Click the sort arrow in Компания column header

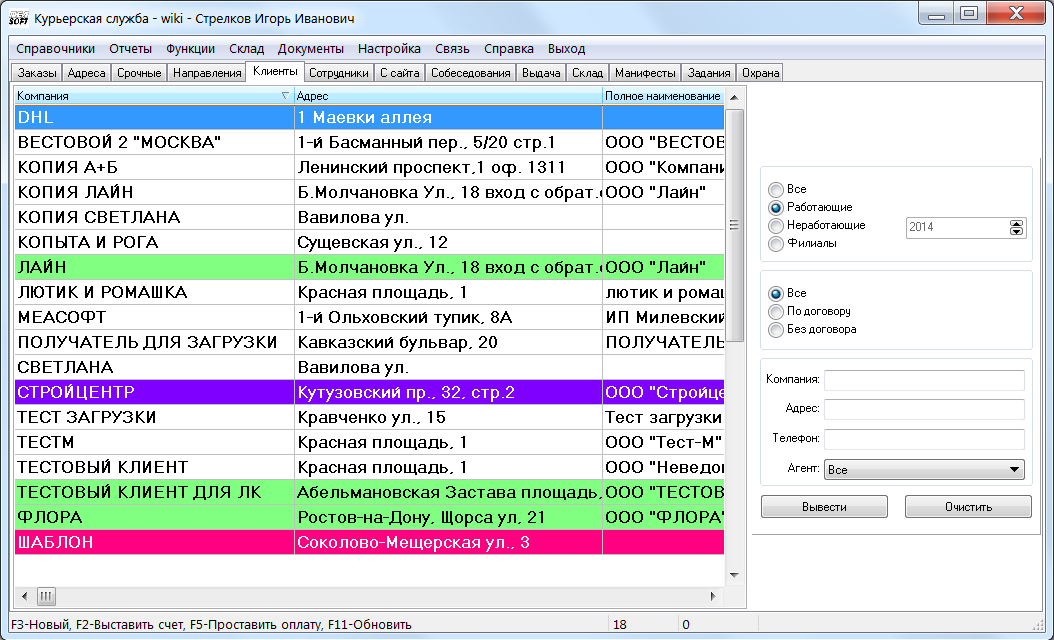[285, 96]
